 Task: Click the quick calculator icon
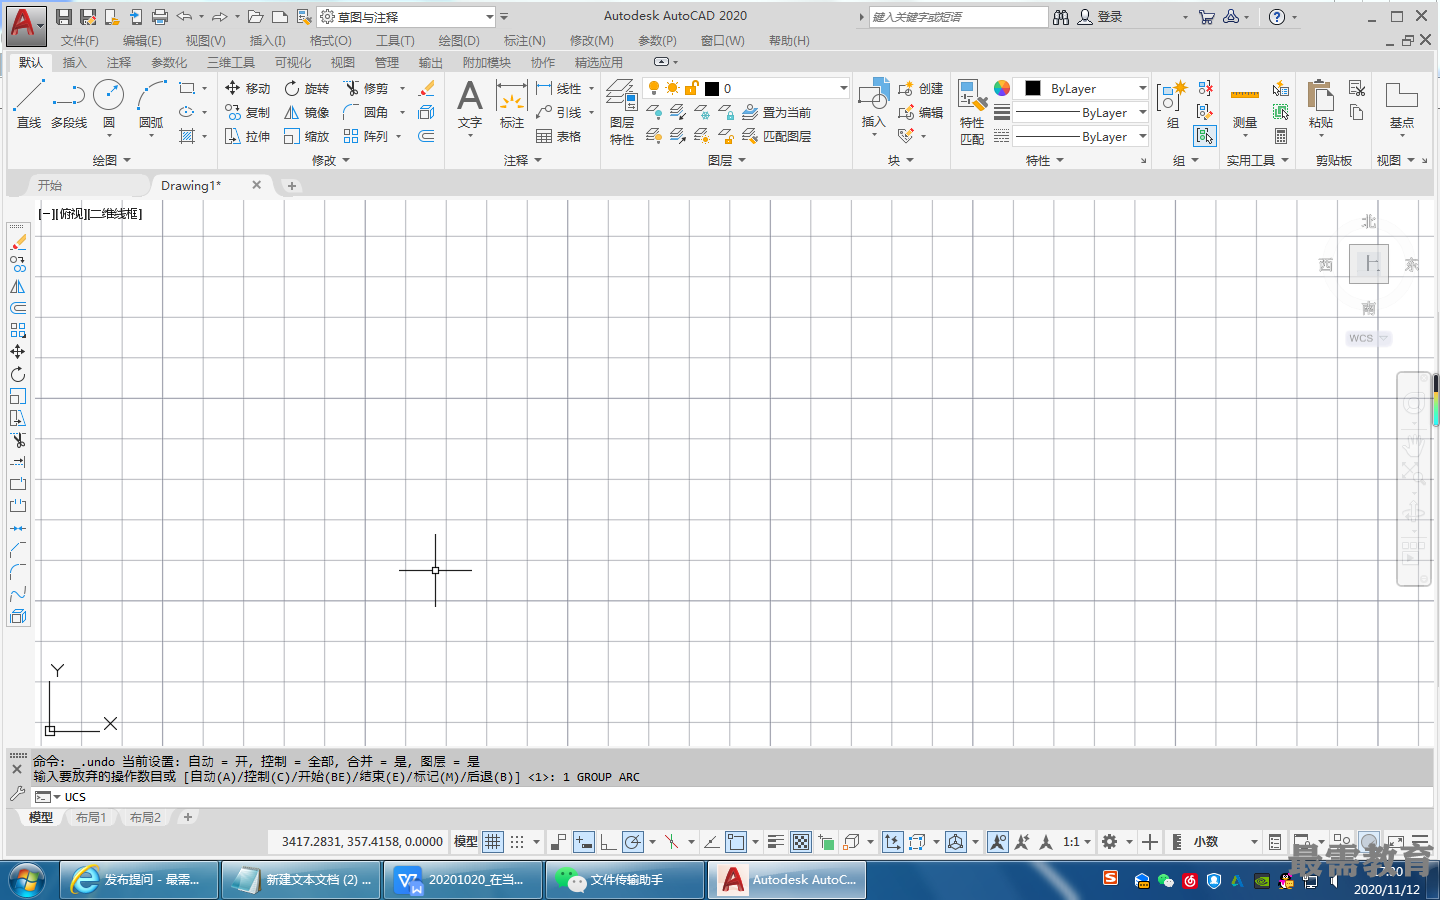1281,136
